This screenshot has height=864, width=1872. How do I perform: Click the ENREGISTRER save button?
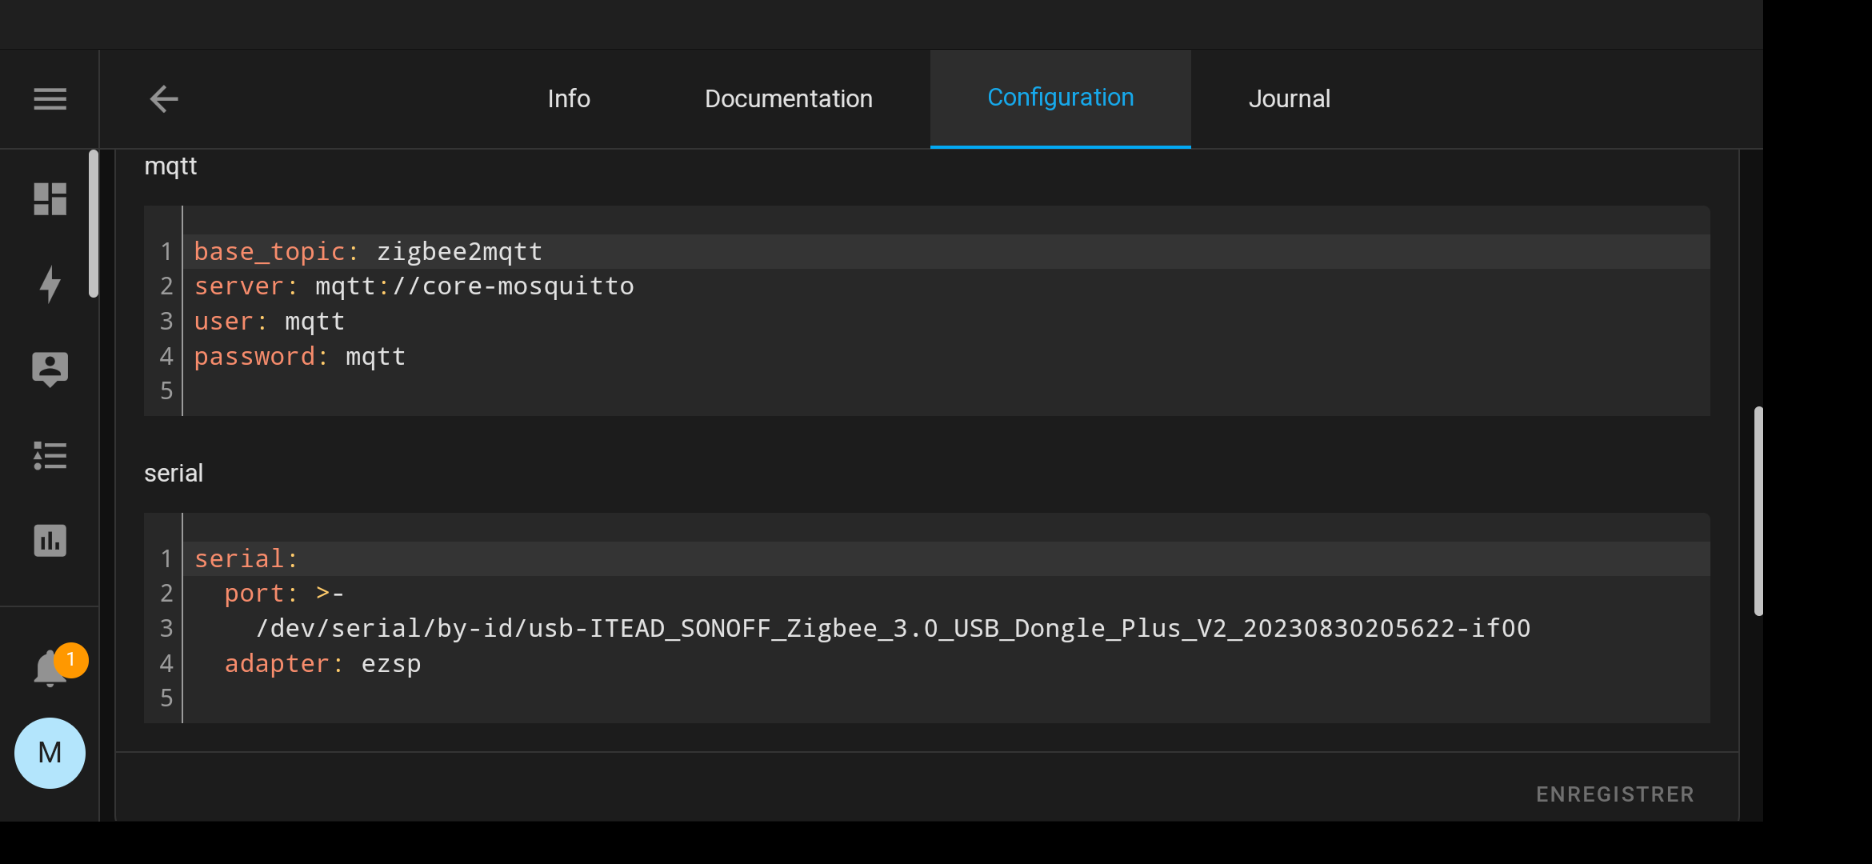pyautogui.click(x=1614, y=794)
